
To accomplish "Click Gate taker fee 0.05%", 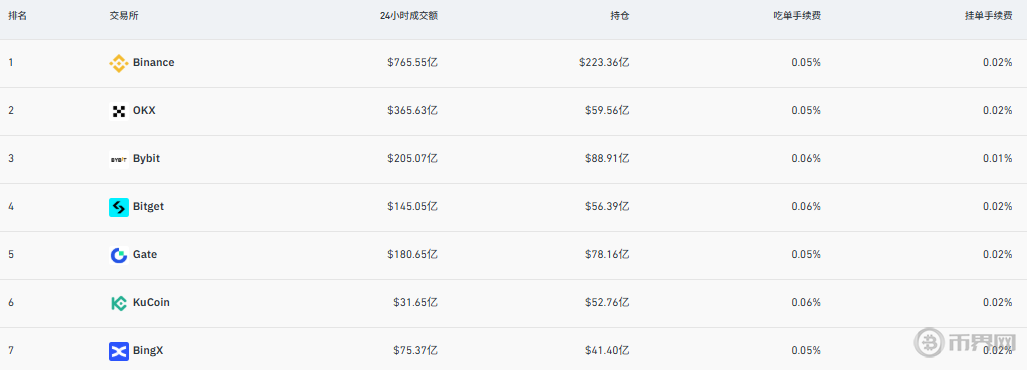I will (806, 255).
